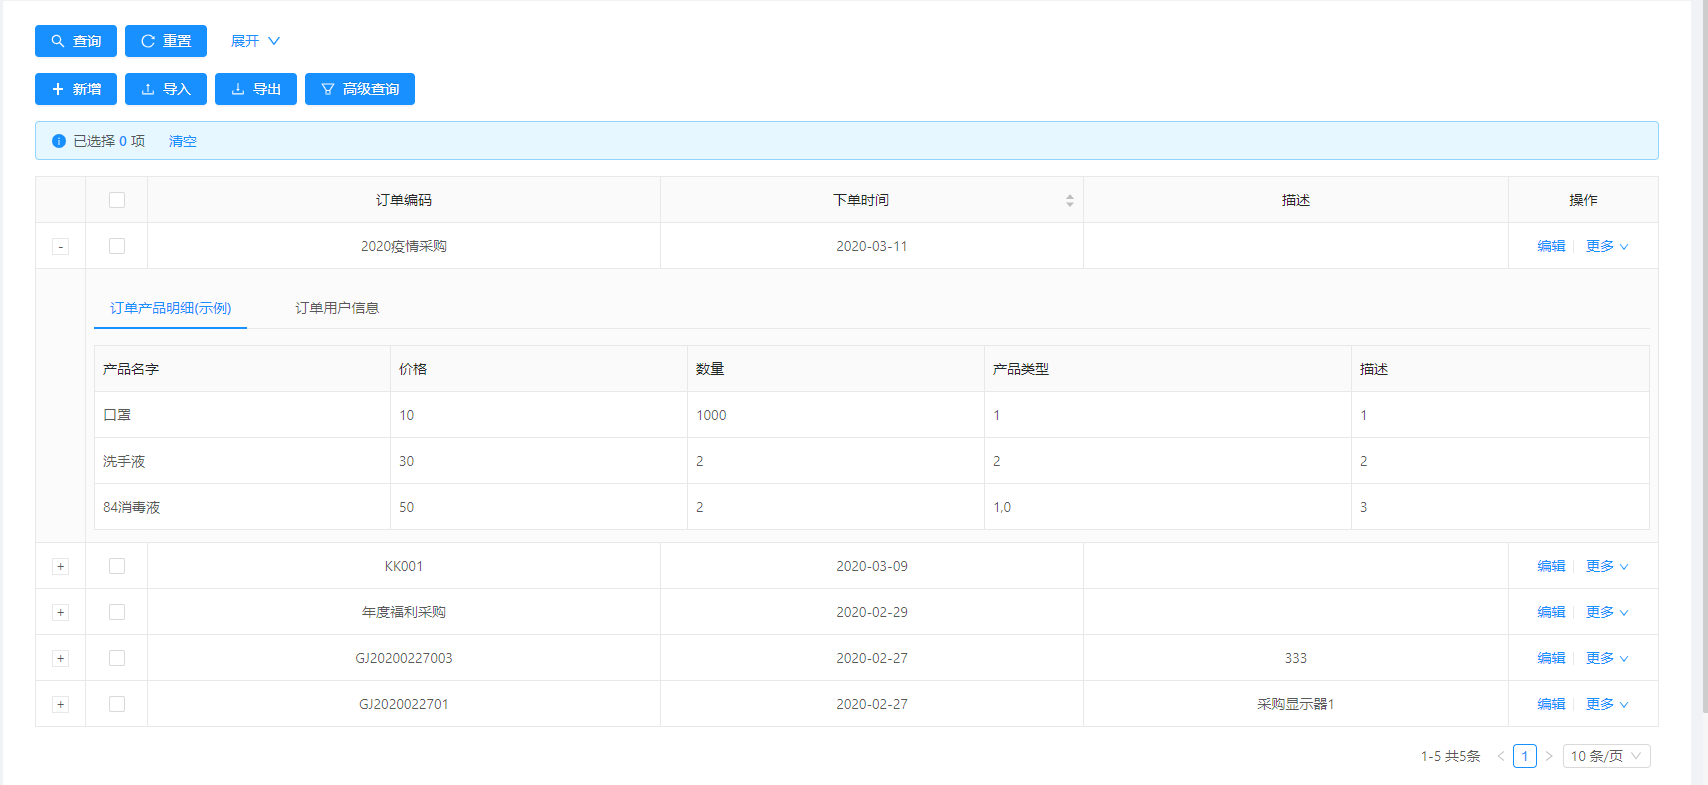Image resolution: width=1708 pixels, height=785 pixels.
Task: Click the 新增 add button
Action: 76,89
